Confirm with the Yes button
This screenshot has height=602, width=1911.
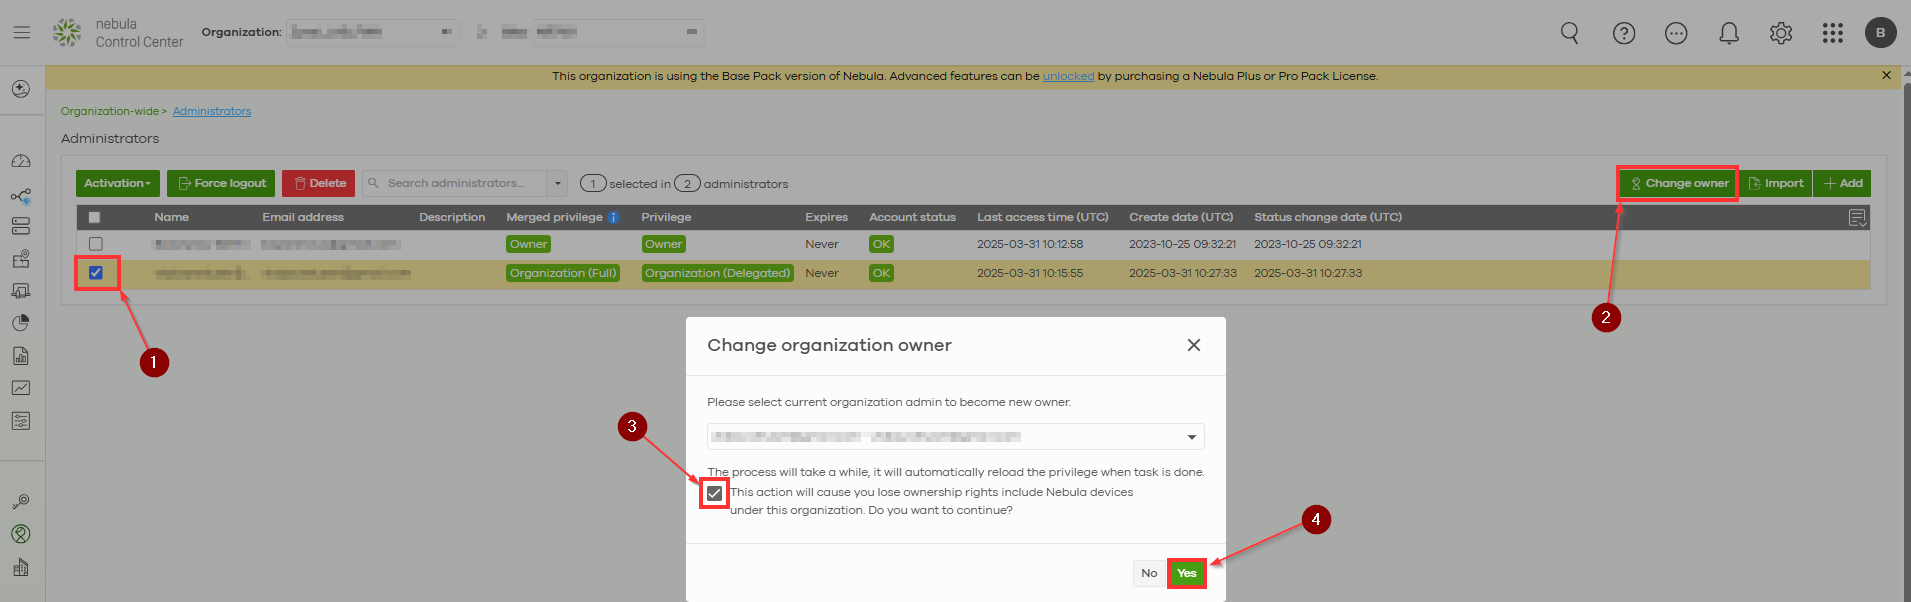[1186, 573]
